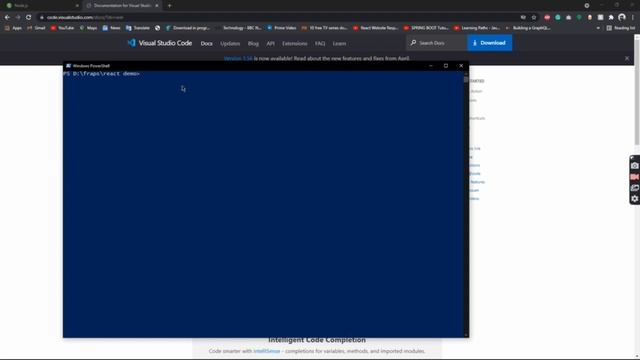Open the Learn navigation item
The height and width of the screenshot is (360, 640).
tap(339, 43)
